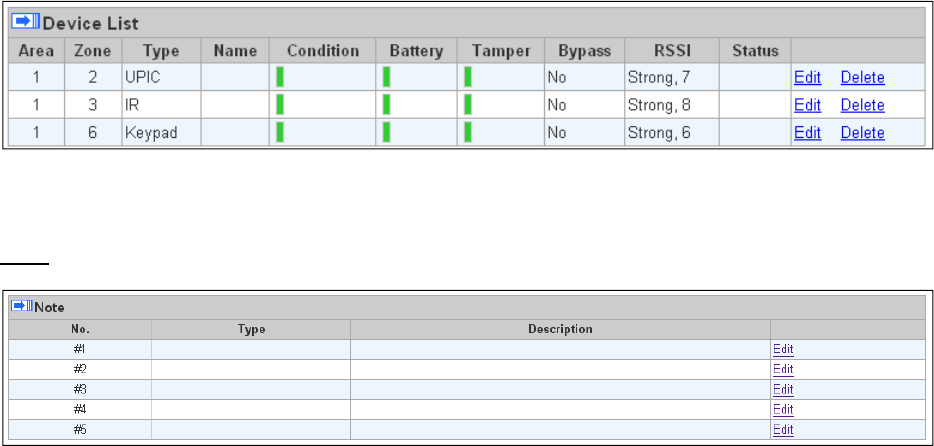Click the RSSI column header

(672, 51)
